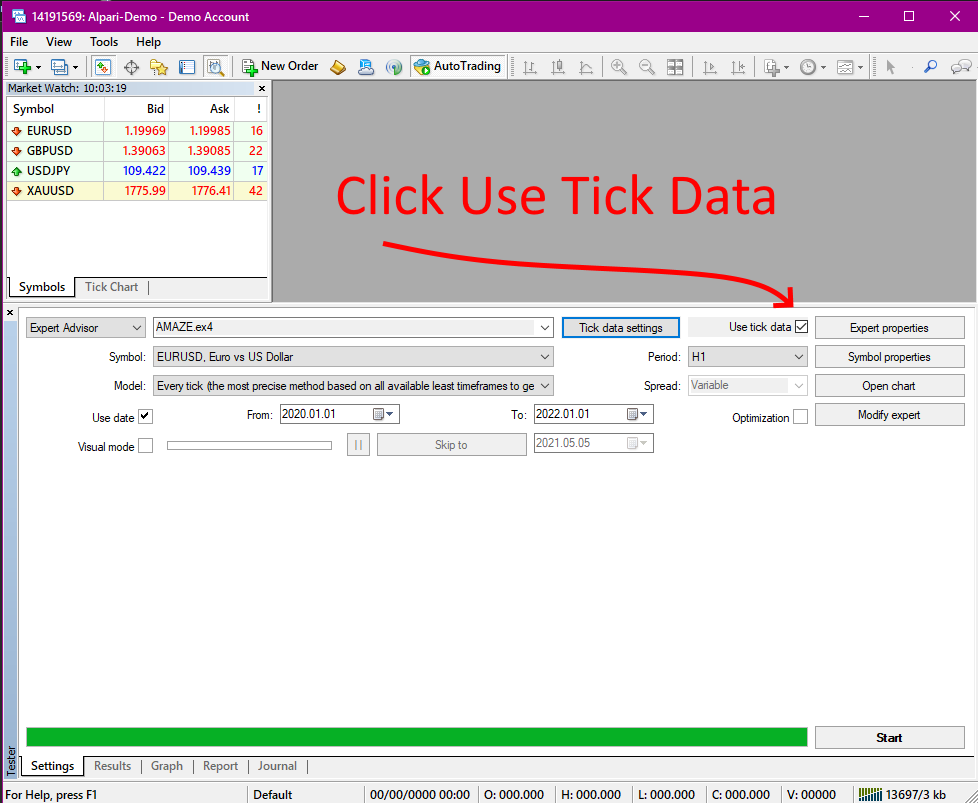Click the tile windows grid icon
Image resolution: width=978 pixels, height=803 pixels.
coord(676,67)
